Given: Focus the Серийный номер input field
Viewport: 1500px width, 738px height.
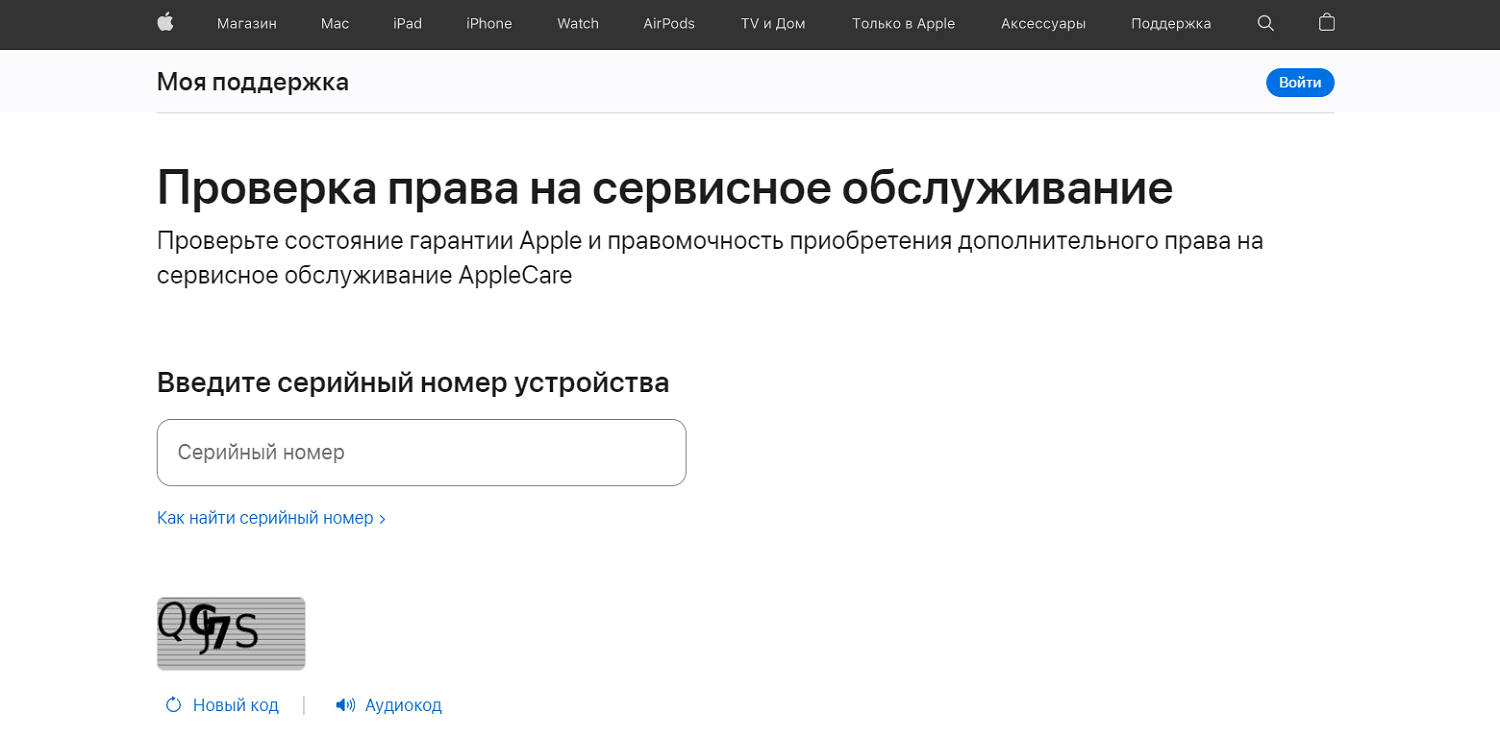Looking at the screenshot, I should 421,452.
